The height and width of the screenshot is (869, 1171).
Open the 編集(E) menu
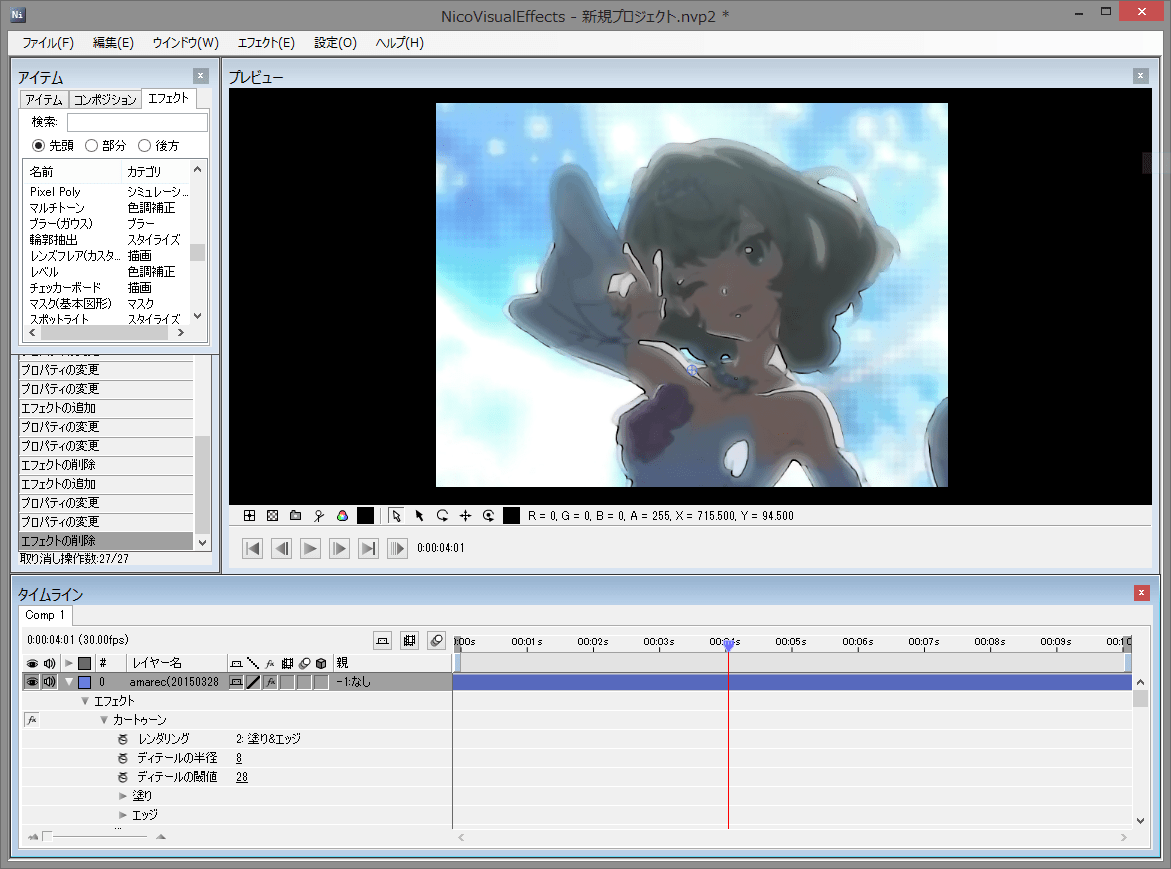pos(113,43)
